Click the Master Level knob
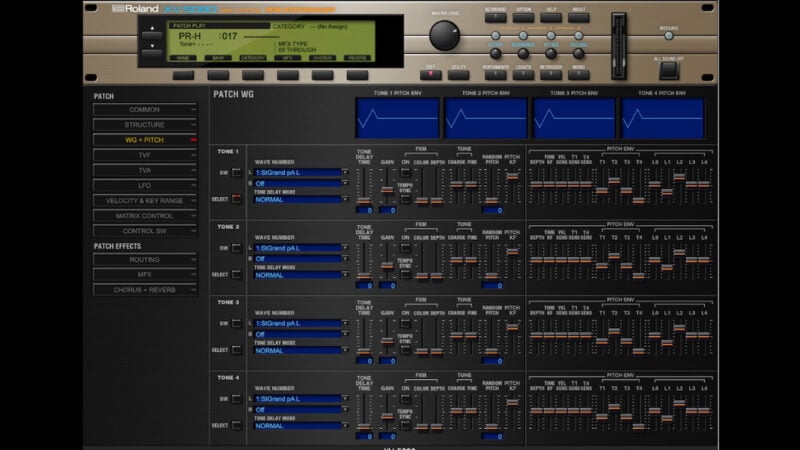Image resolution: width=800 pixels, height=450 pixels. 444,36
